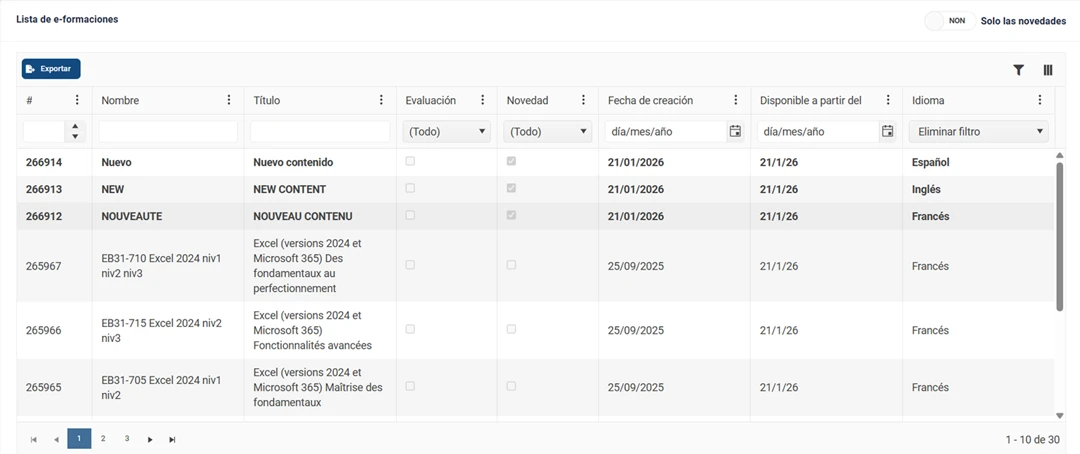Toggle Evaluación checkbox for row 265965
1080x454 pixels.
click(x=410, y=386)
